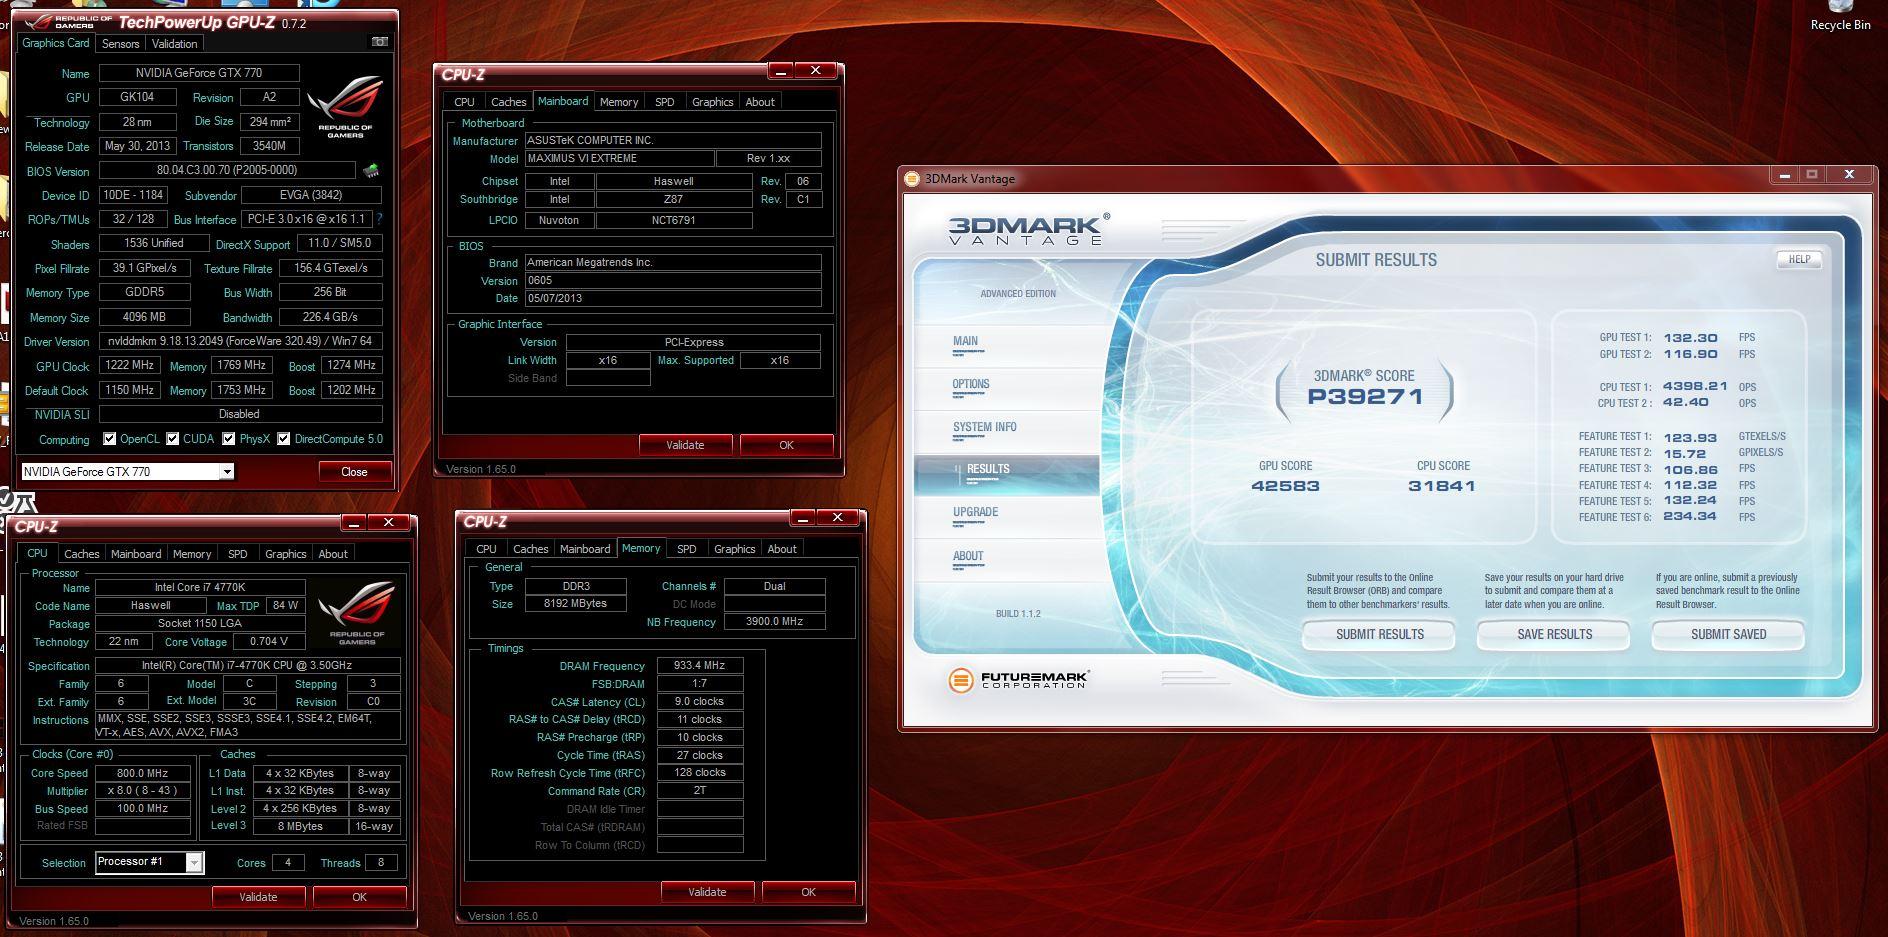
Task: Toggle the PhysX checkbox
Action: (229, 439)
